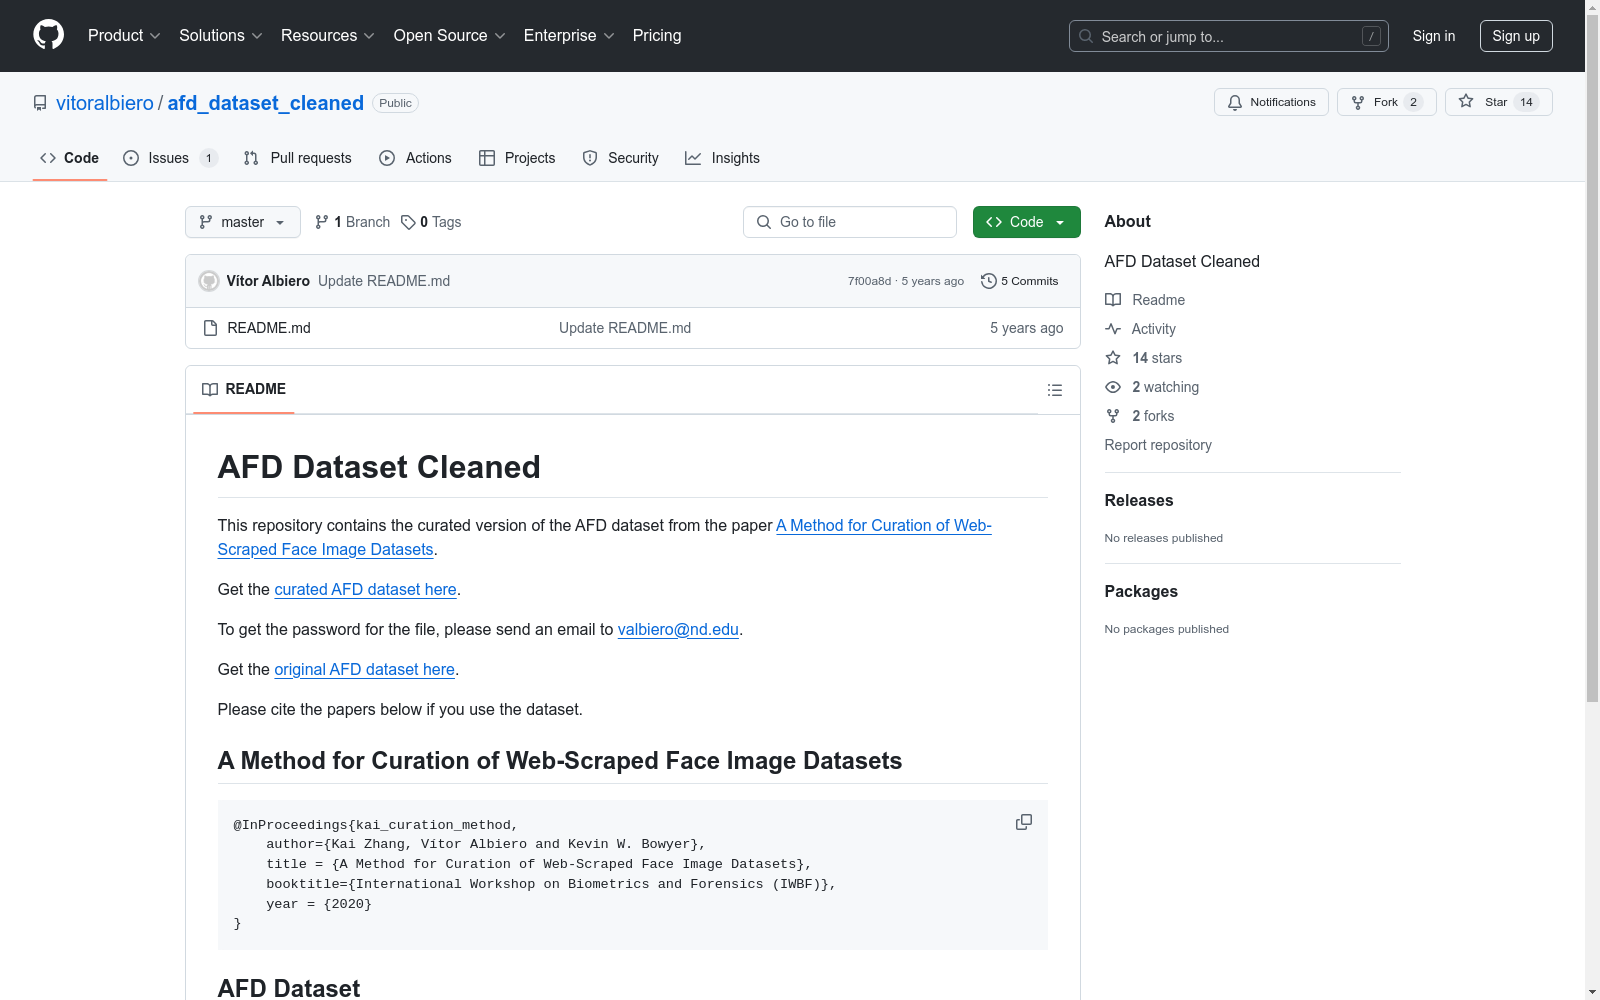Go to the Pull requests tab
The height and width of the screenshot is (1000, 1600).
coord(298,158)
